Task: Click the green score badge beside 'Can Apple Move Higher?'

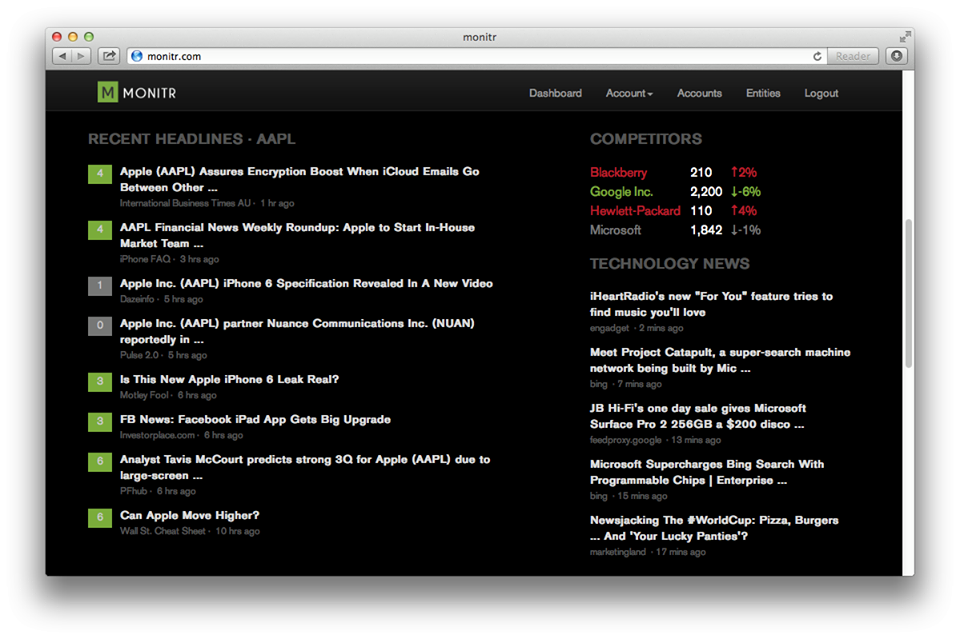Action: tap(99, 517)
